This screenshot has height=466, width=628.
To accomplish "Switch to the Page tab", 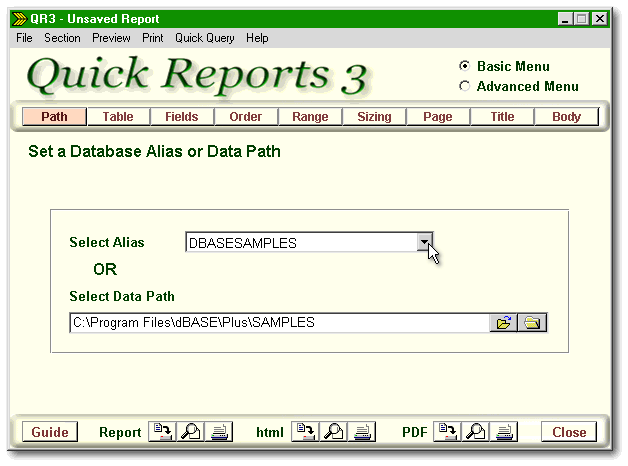I will (x=438, y=116).
